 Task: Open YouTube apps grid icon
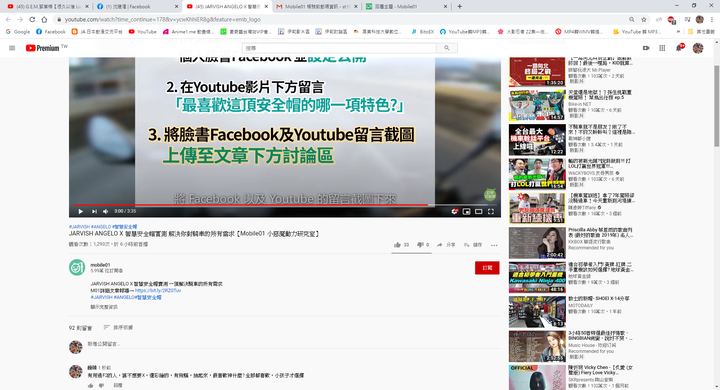[662, 48]
